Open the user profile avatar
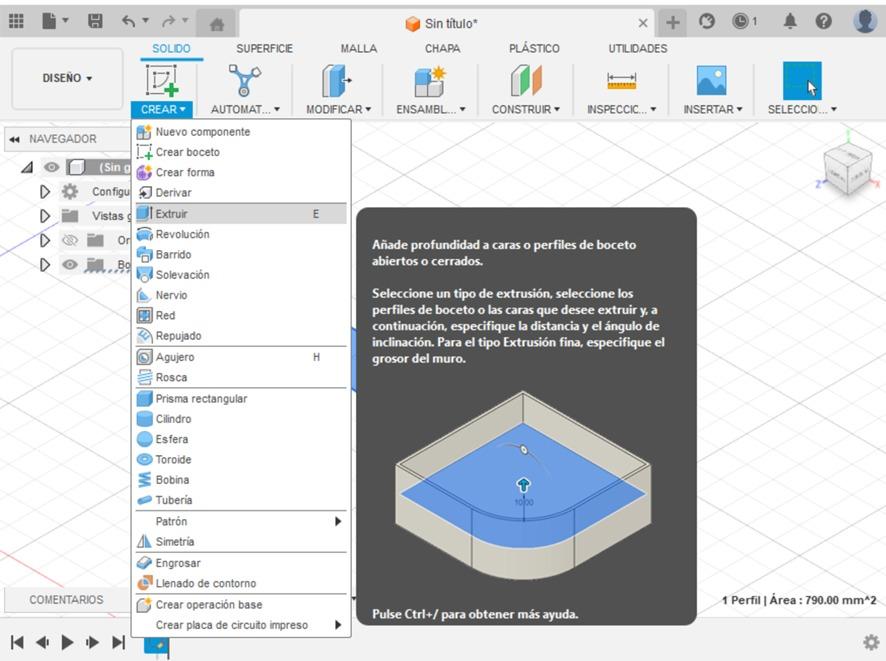 click(x=865, y=21)
